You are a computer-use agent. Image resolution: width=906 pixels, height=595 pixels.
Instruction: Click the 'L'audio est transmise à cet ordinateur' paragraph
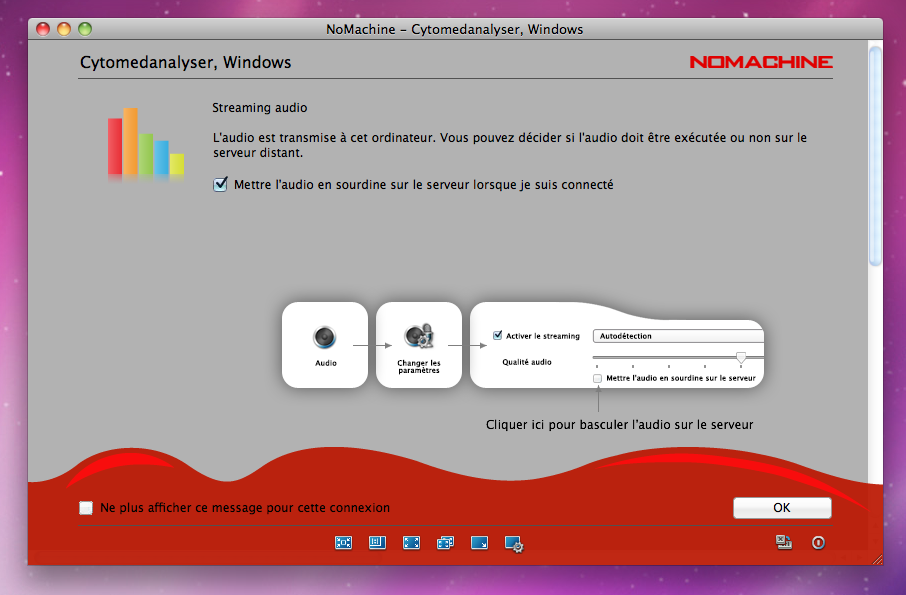pos(510,145)
